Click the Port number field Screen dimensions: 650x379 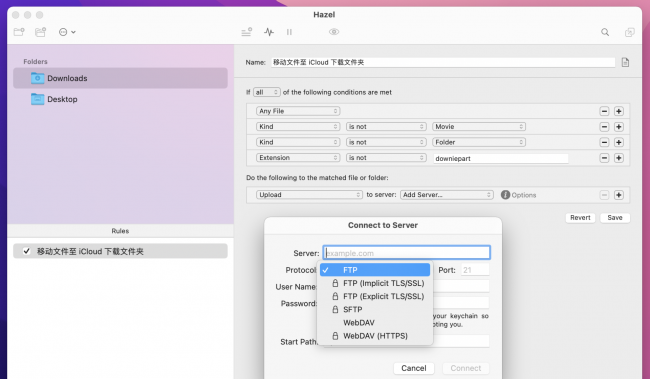475,270
